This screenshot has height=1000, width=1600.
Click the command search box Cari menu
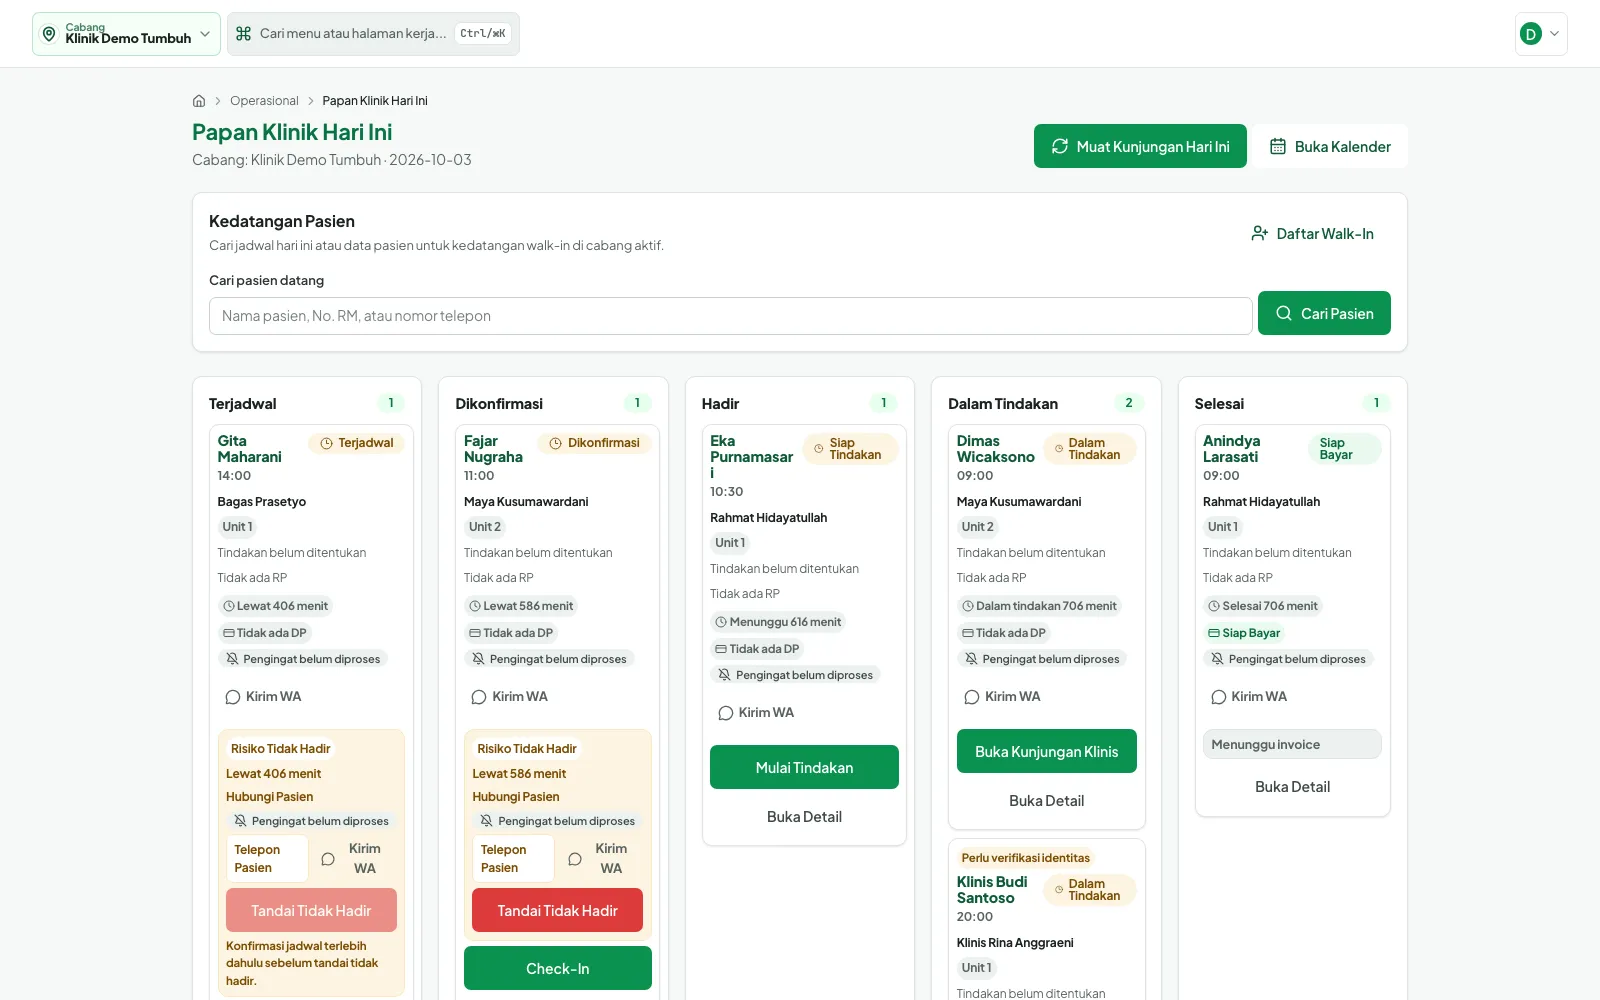(x=373, y=34)
